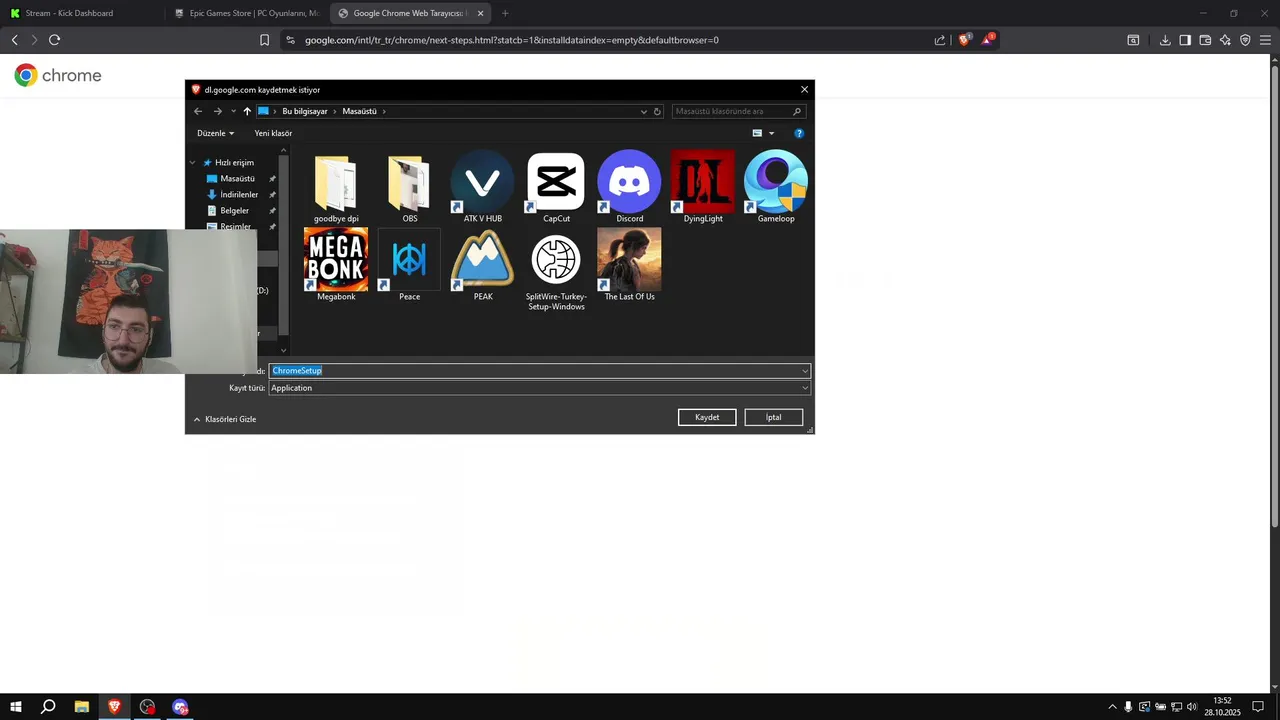Go up one folder level
Viewport: 1280px width, 720px height.
247,111
